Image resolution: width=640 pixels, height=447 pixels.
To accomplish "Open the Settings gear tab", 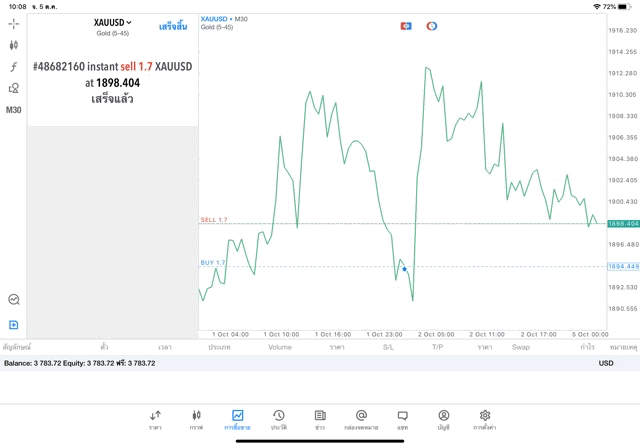I will (x=485, y=420).
